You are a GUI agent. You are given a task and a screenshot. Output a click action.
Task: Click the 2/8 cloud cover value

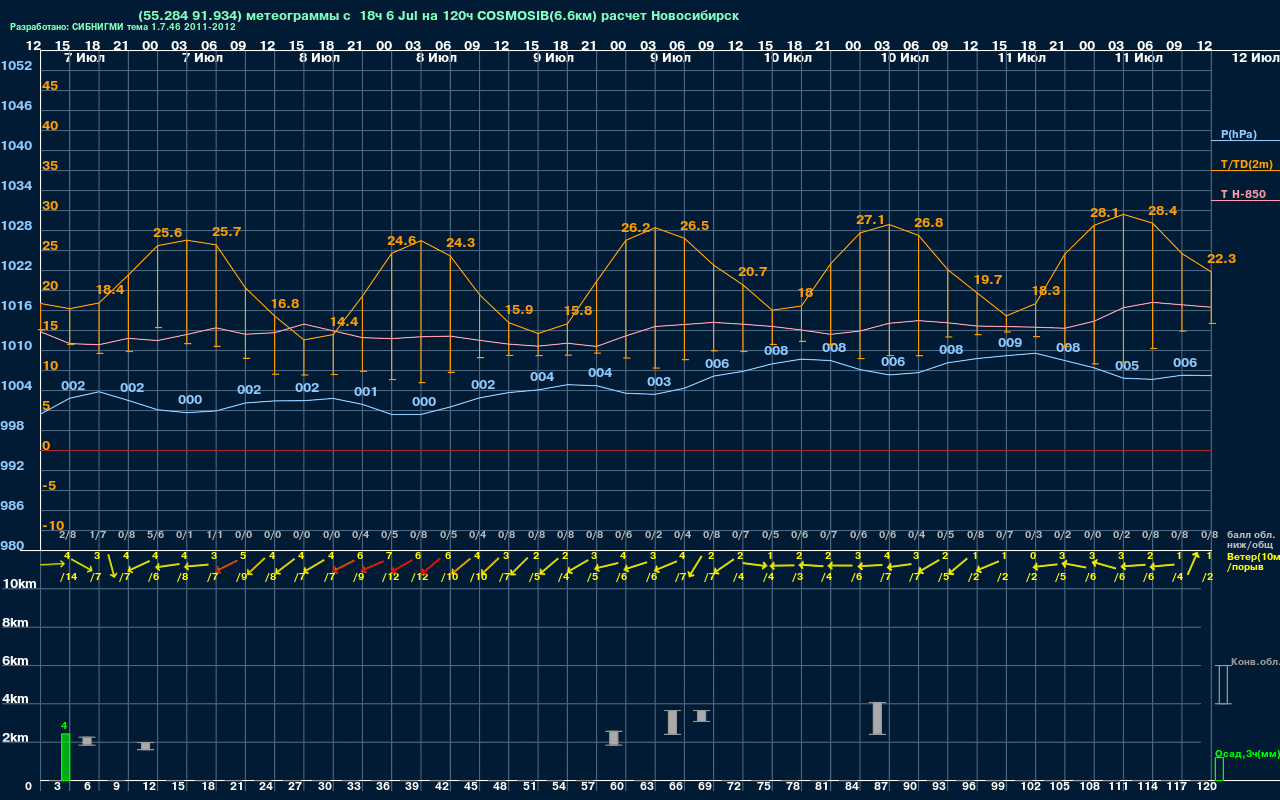pyautogui.click(x=68, y=535)
